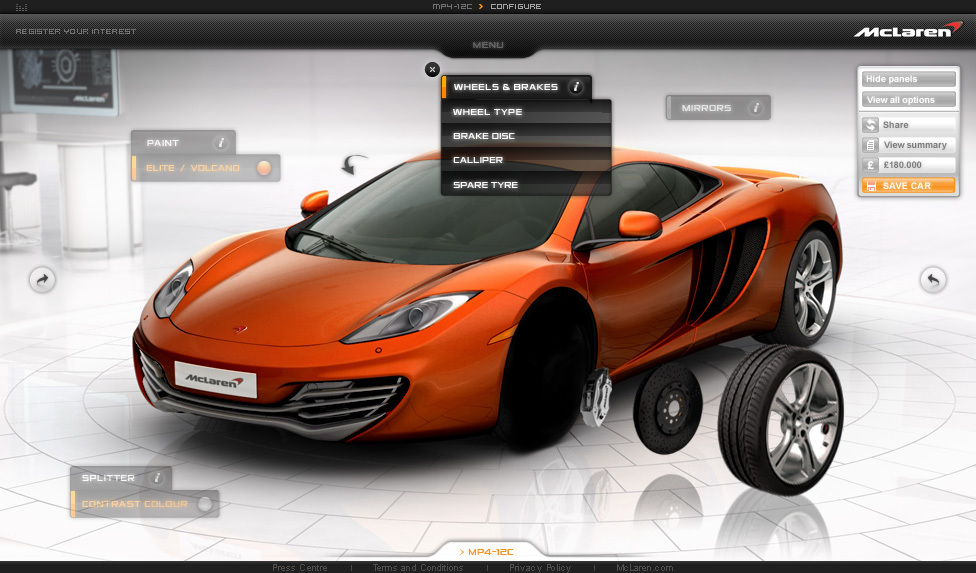Open Wheels & Brakes info icon

pyautogui.click(x=576, y=87)
